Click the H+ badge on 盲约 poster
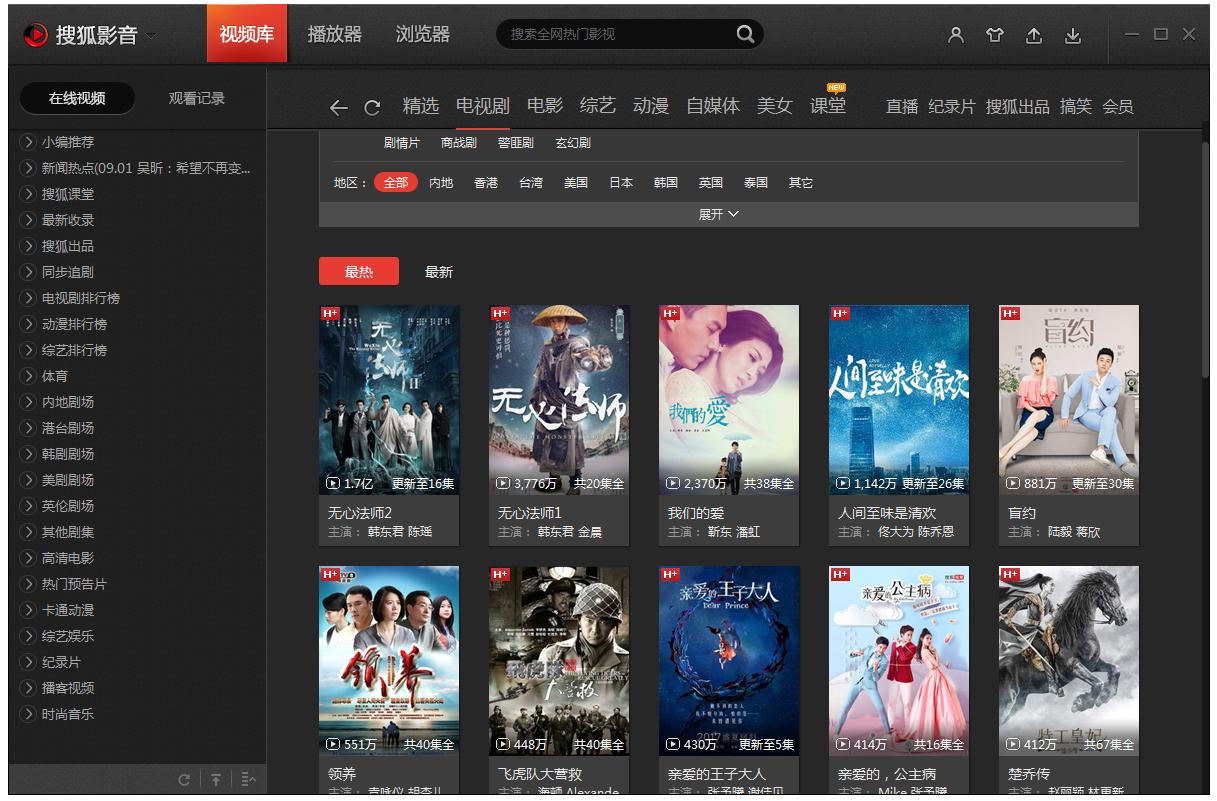1217x801 pixels. (1010, 313)
